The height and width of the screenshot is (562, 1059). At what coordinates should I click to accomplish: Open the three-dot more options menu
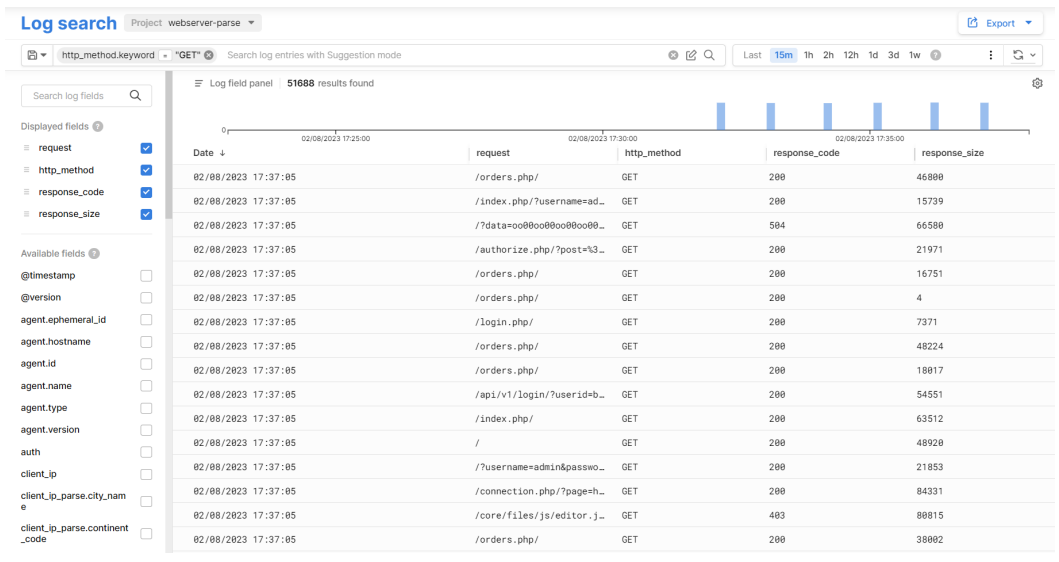pos(990,55)
